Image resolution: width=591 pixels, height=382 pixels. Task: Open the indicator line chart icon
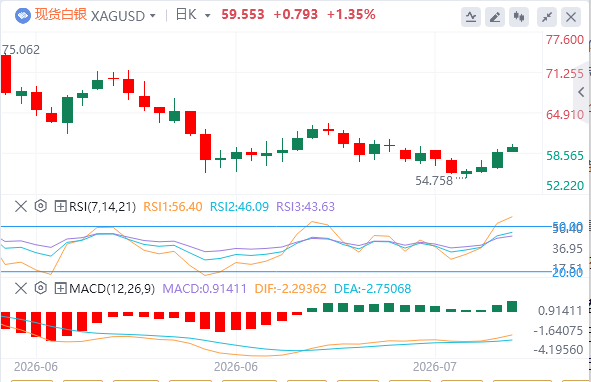[471, 17]
